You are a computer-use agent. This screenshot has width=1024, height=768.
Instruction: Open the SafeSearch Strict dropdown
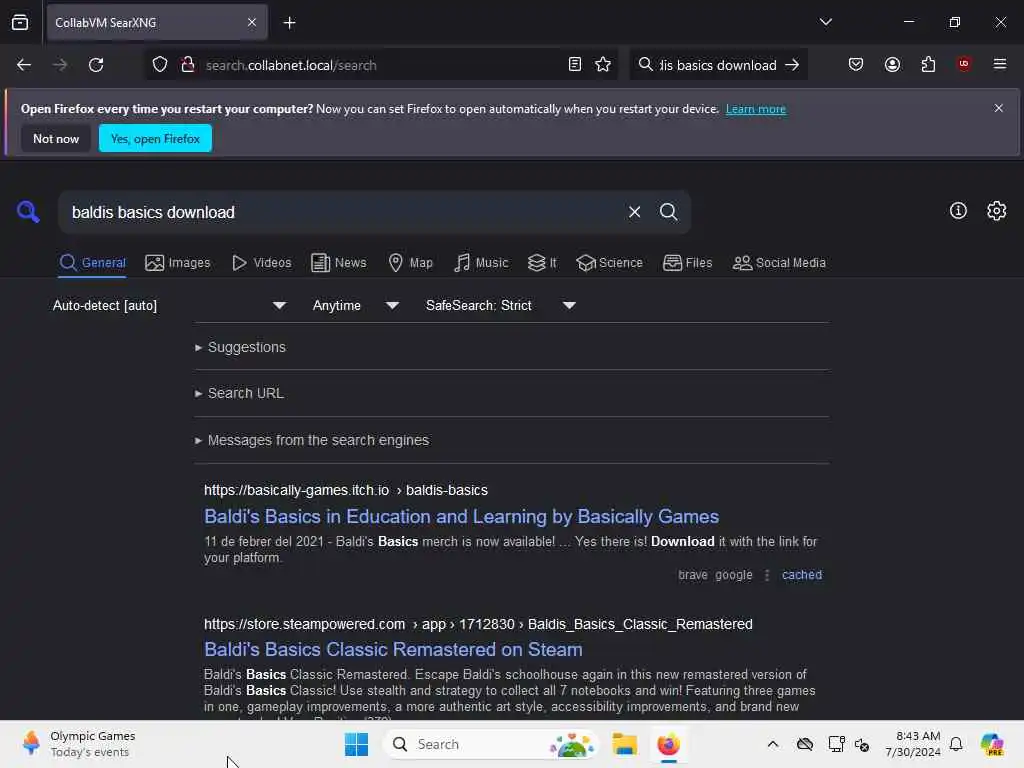point(501,306)
